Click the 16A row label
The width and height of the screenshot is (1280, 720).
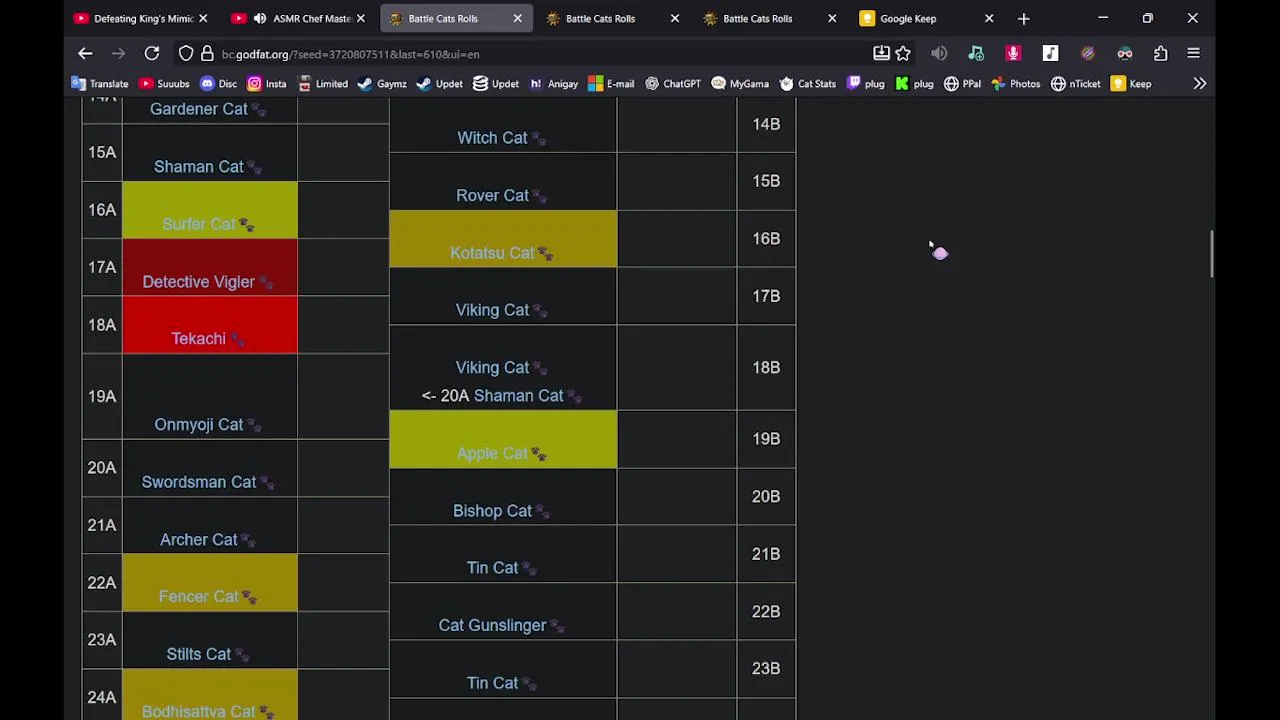102,210
